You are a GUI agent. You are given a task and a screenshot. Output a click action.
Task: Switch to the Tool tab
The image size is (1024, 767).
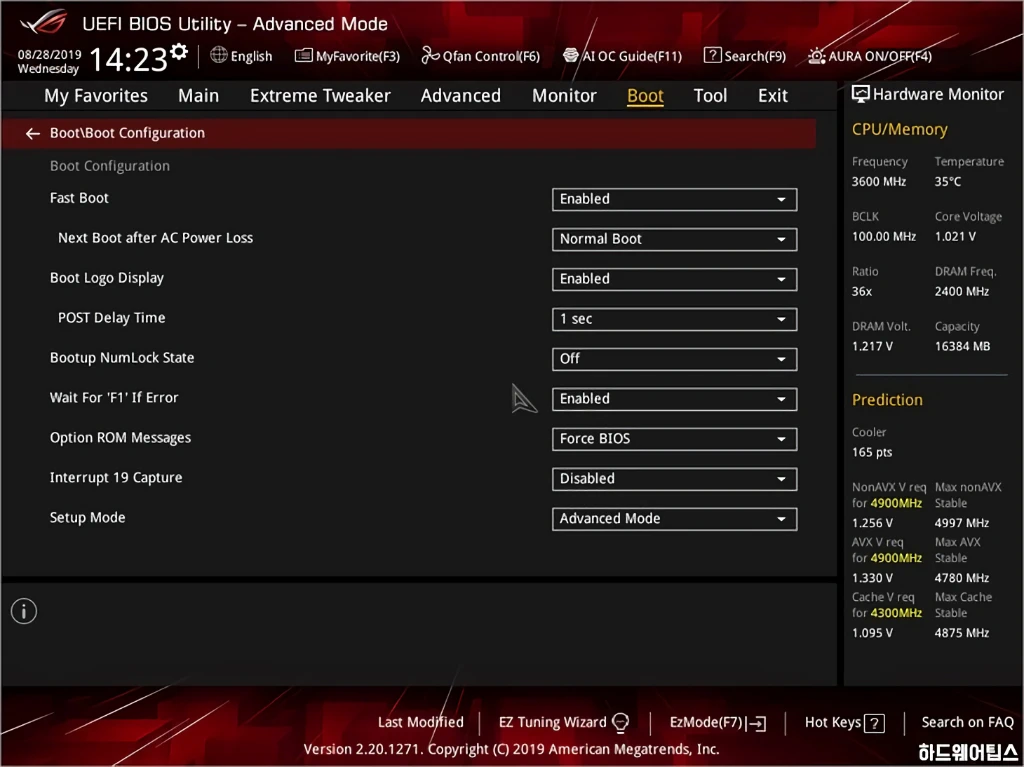tap(710, 95)
